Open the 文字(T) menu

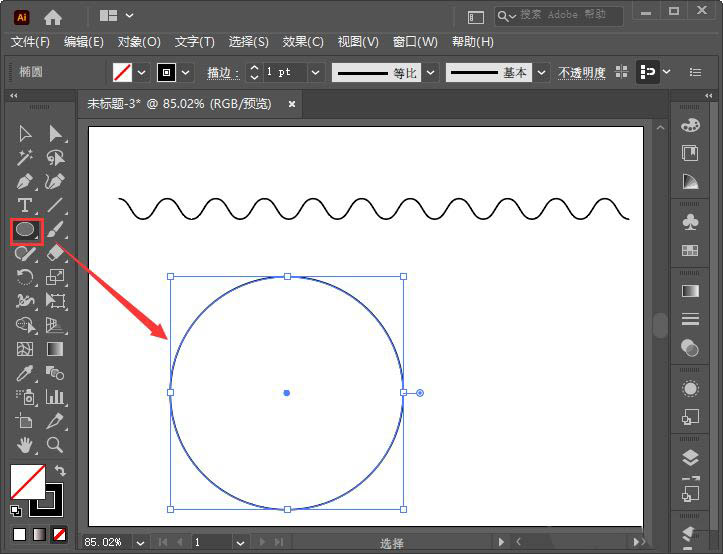pos(195,42)
